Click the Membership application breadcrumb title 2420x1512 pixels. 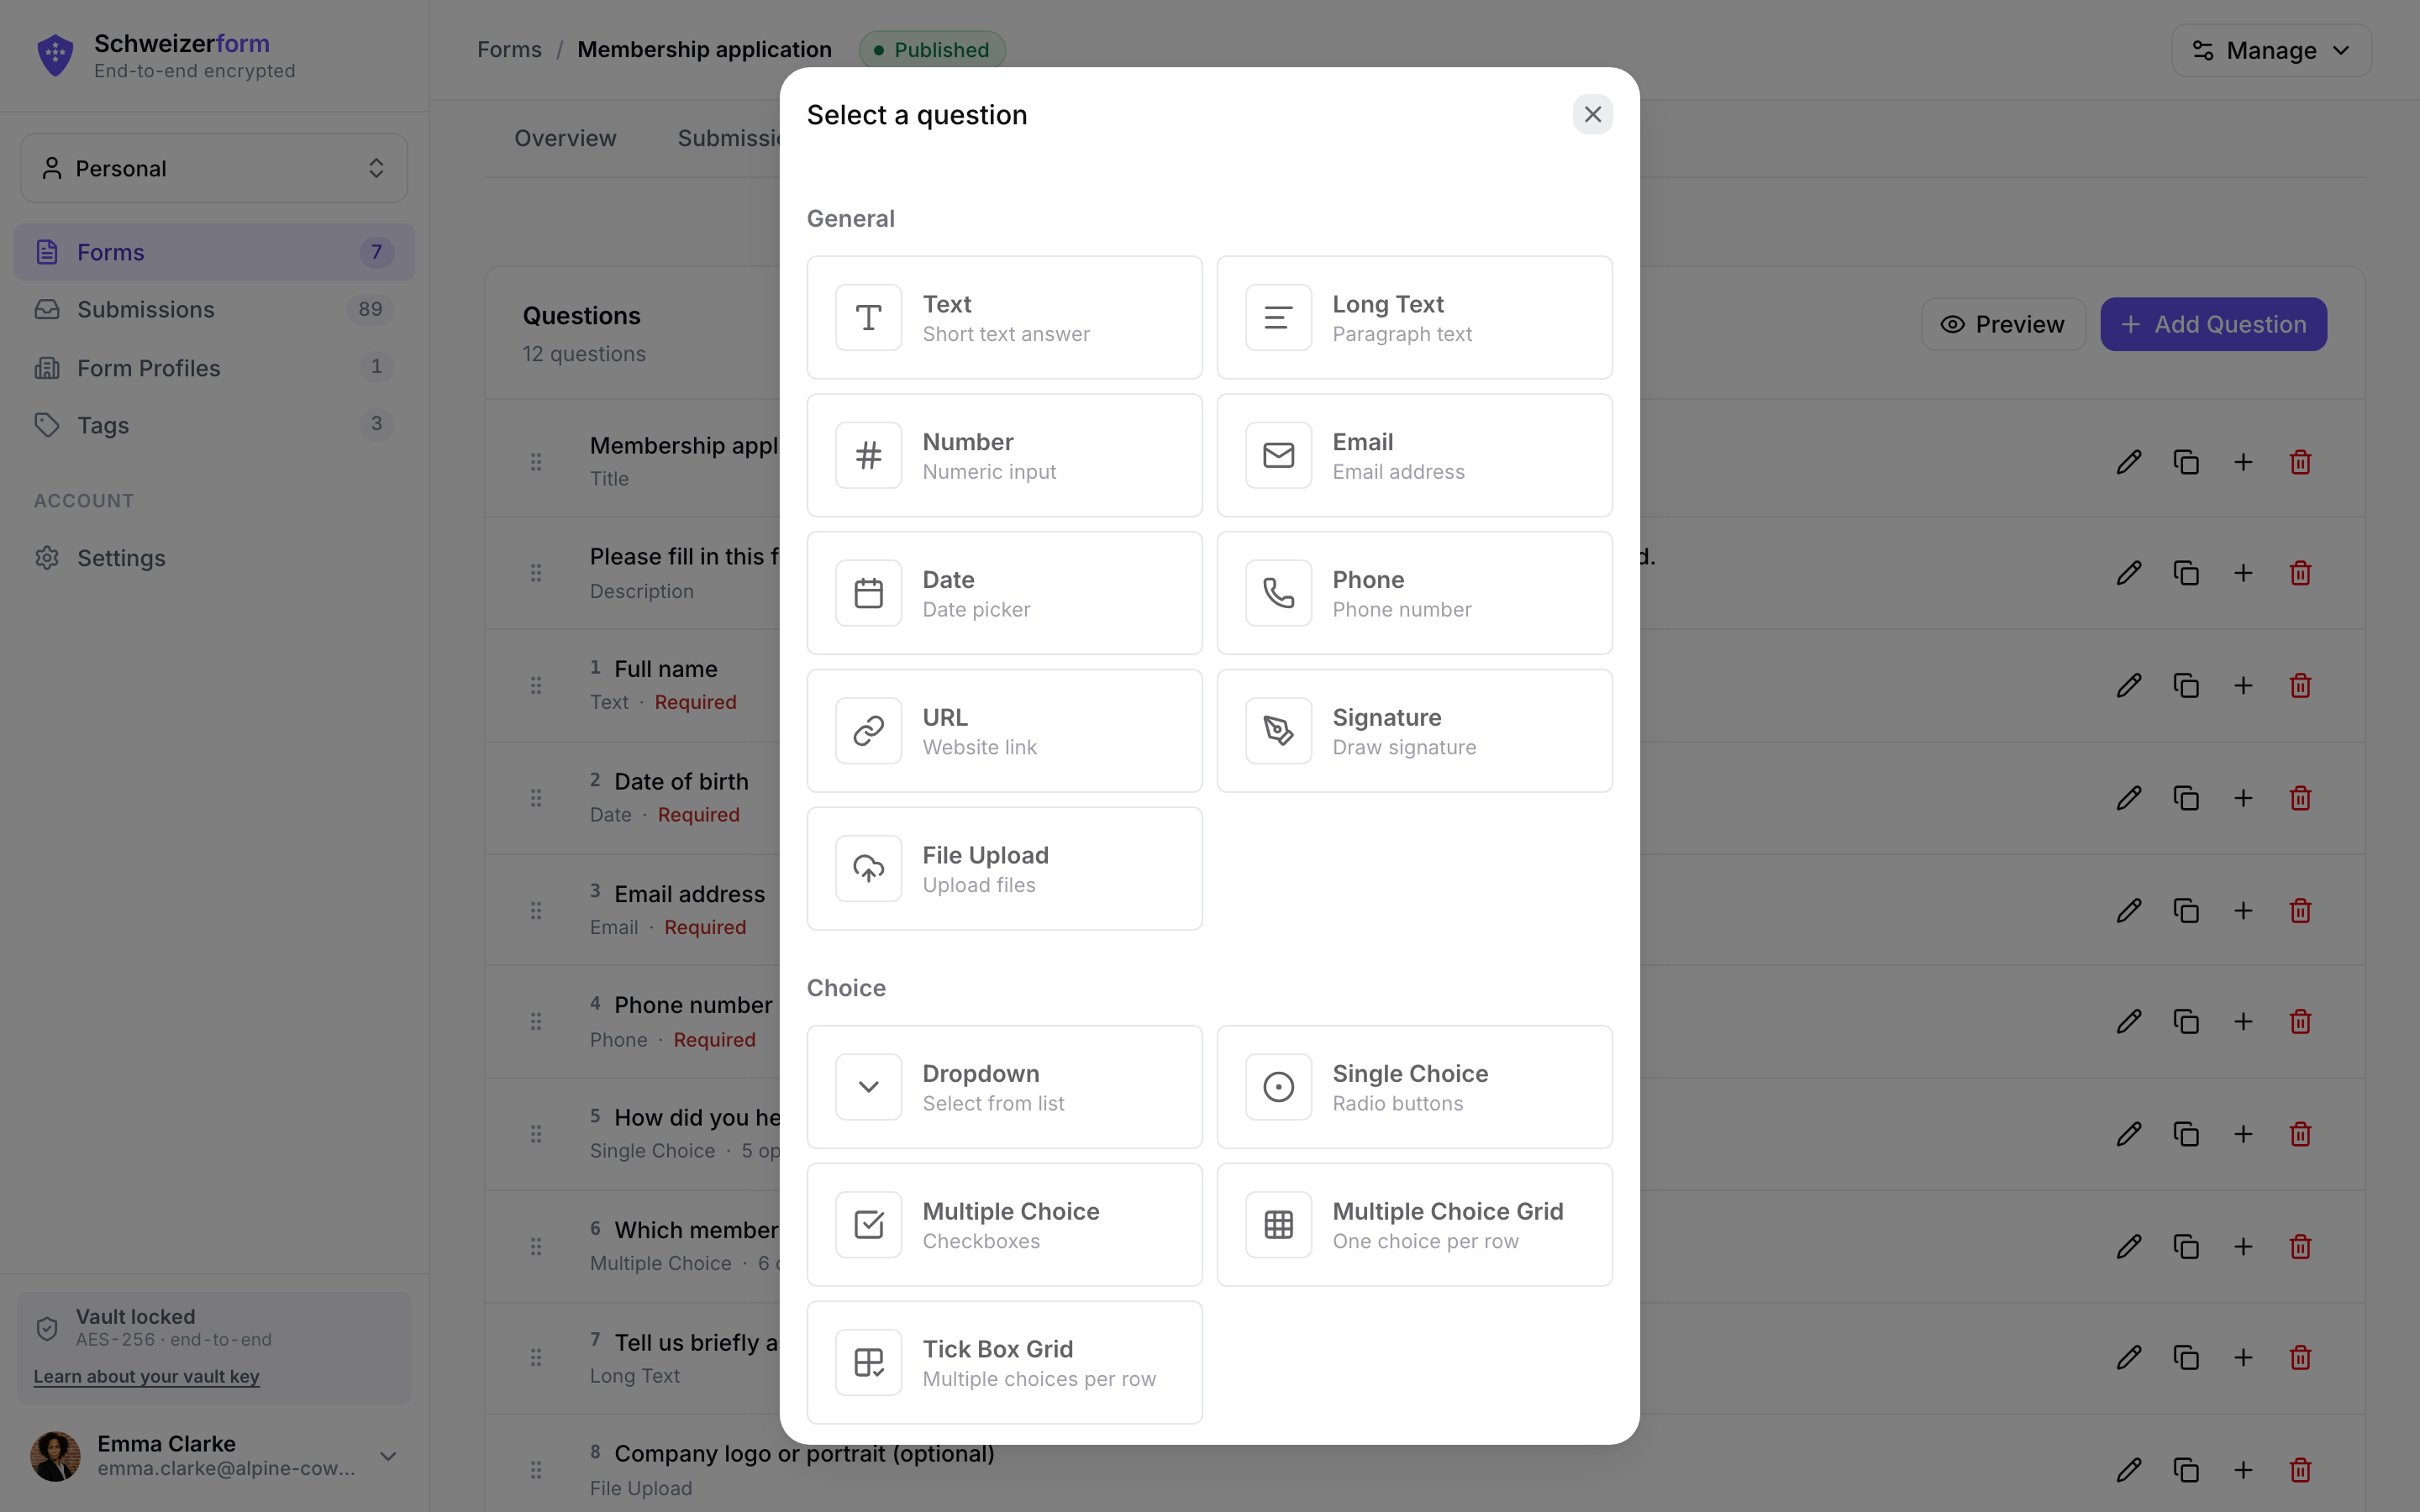pos(704,50)
